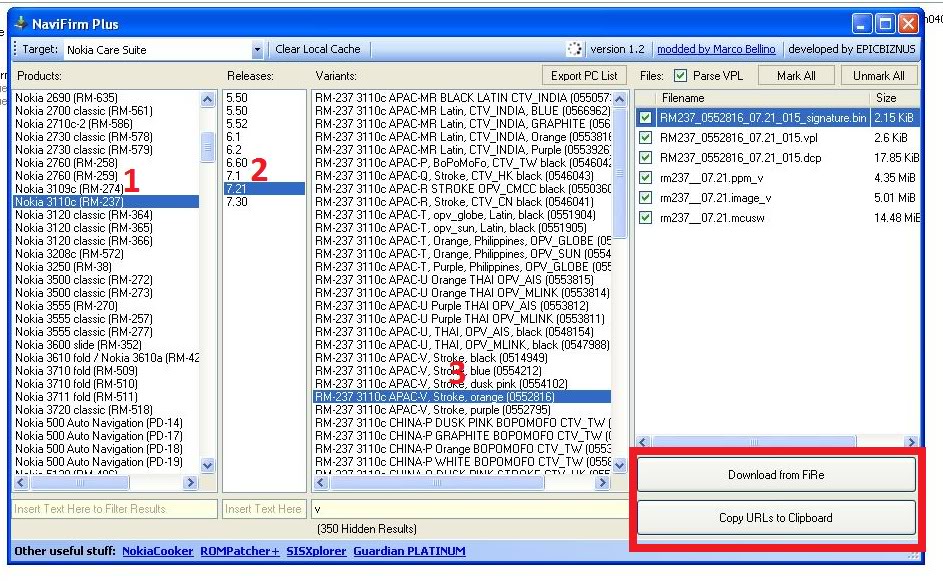Open the Guardian PLATINUM link

(410, 551)
